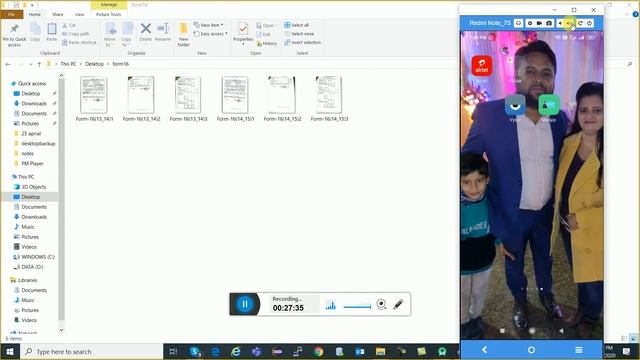Click the Rename icon in ribbon
The height and width of the screenshot is (360, 640).
point(163,32)
